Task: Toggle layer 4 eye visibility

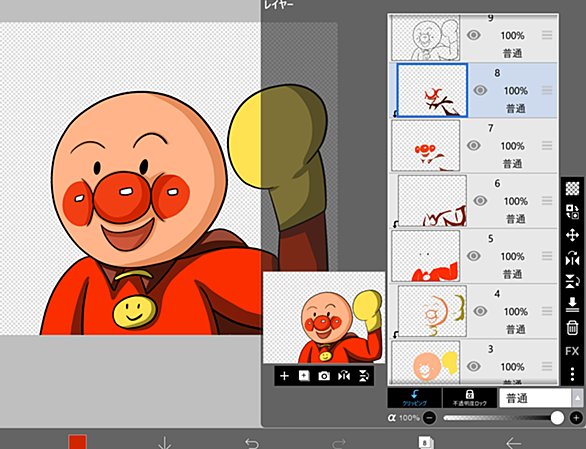Action: point(480,311)
